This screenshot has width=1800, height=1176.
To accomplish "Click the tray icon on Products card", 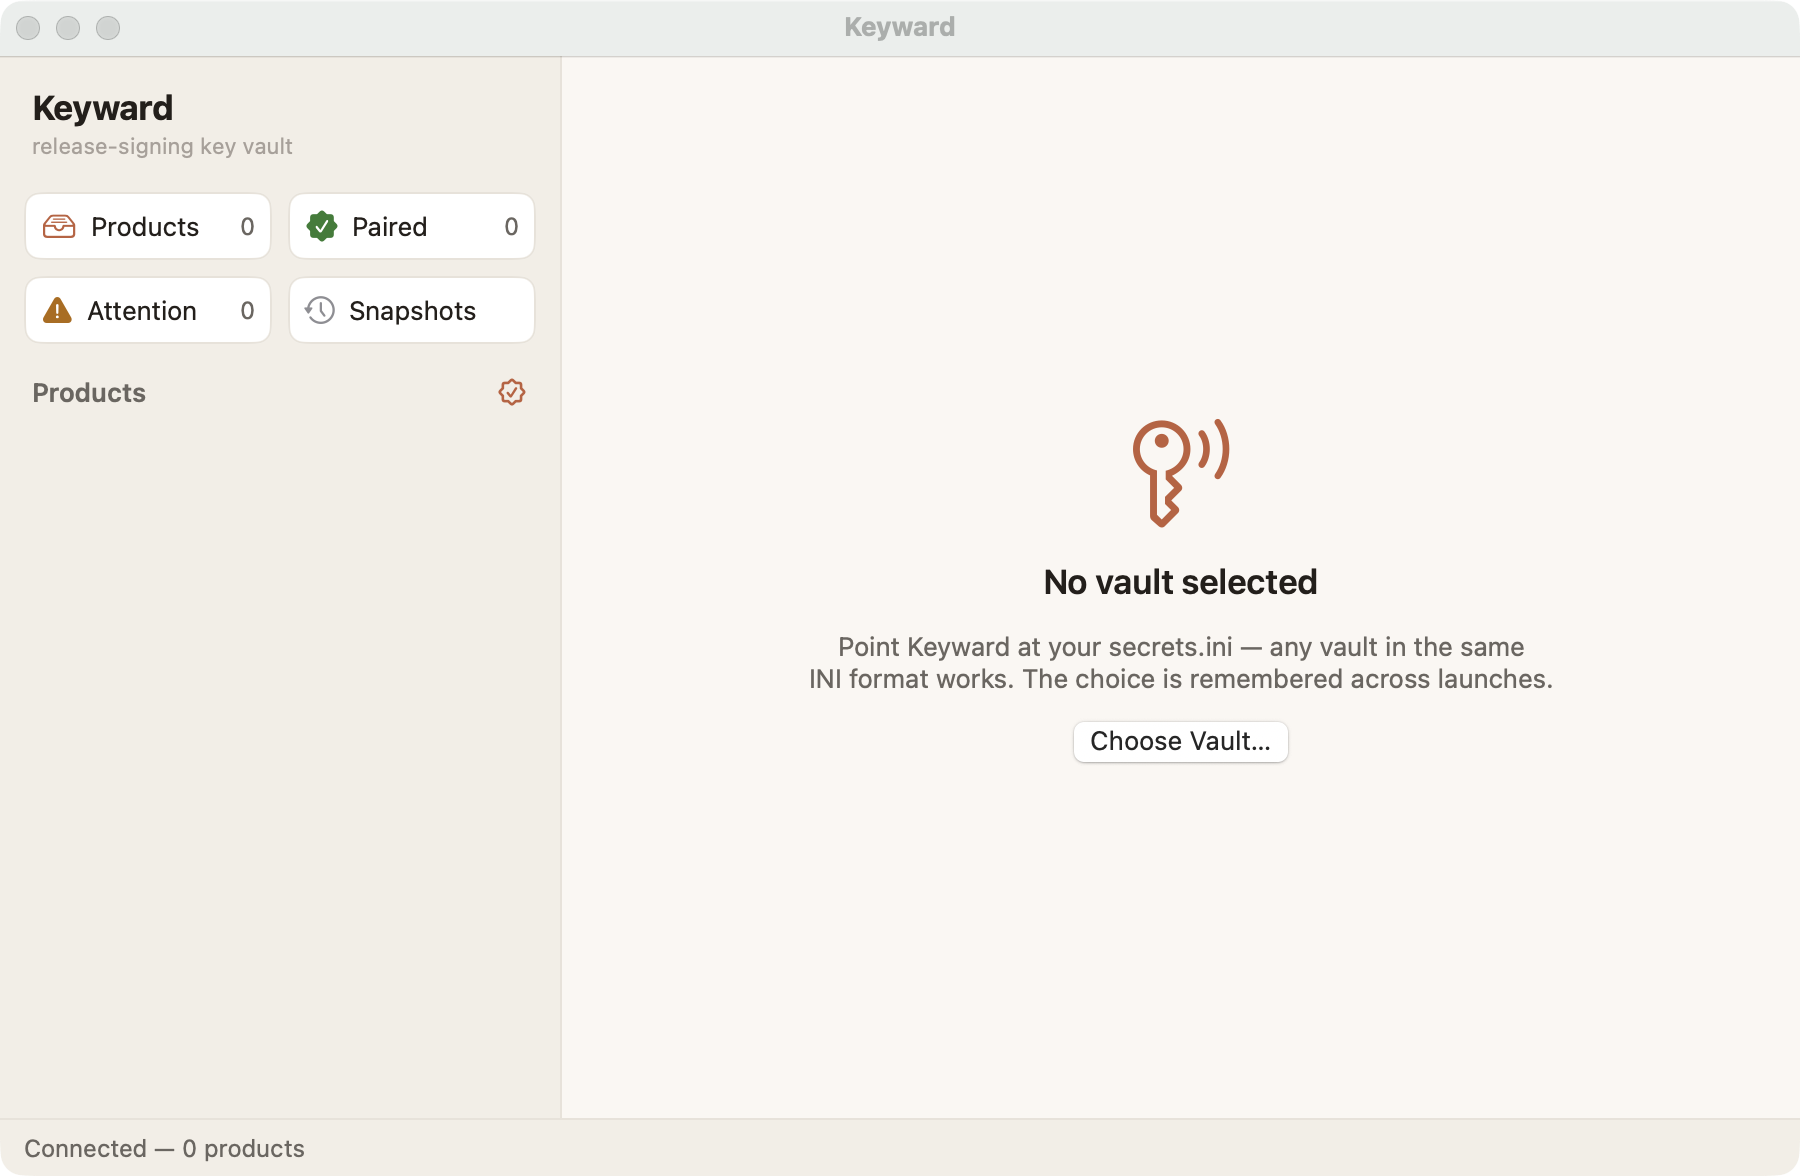I will click(x=59, y=226).
